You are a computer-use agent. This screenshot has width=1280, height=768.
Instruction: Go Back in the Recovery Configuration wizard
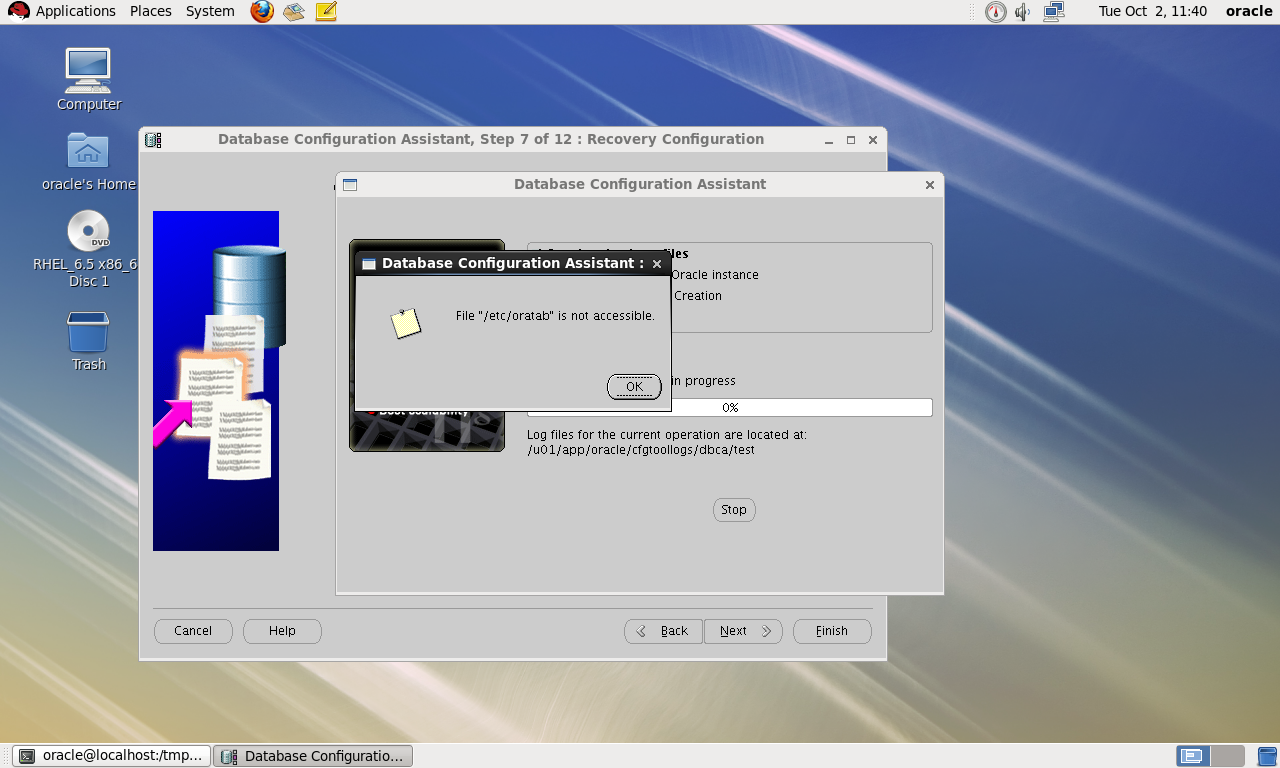pos(663,631)
